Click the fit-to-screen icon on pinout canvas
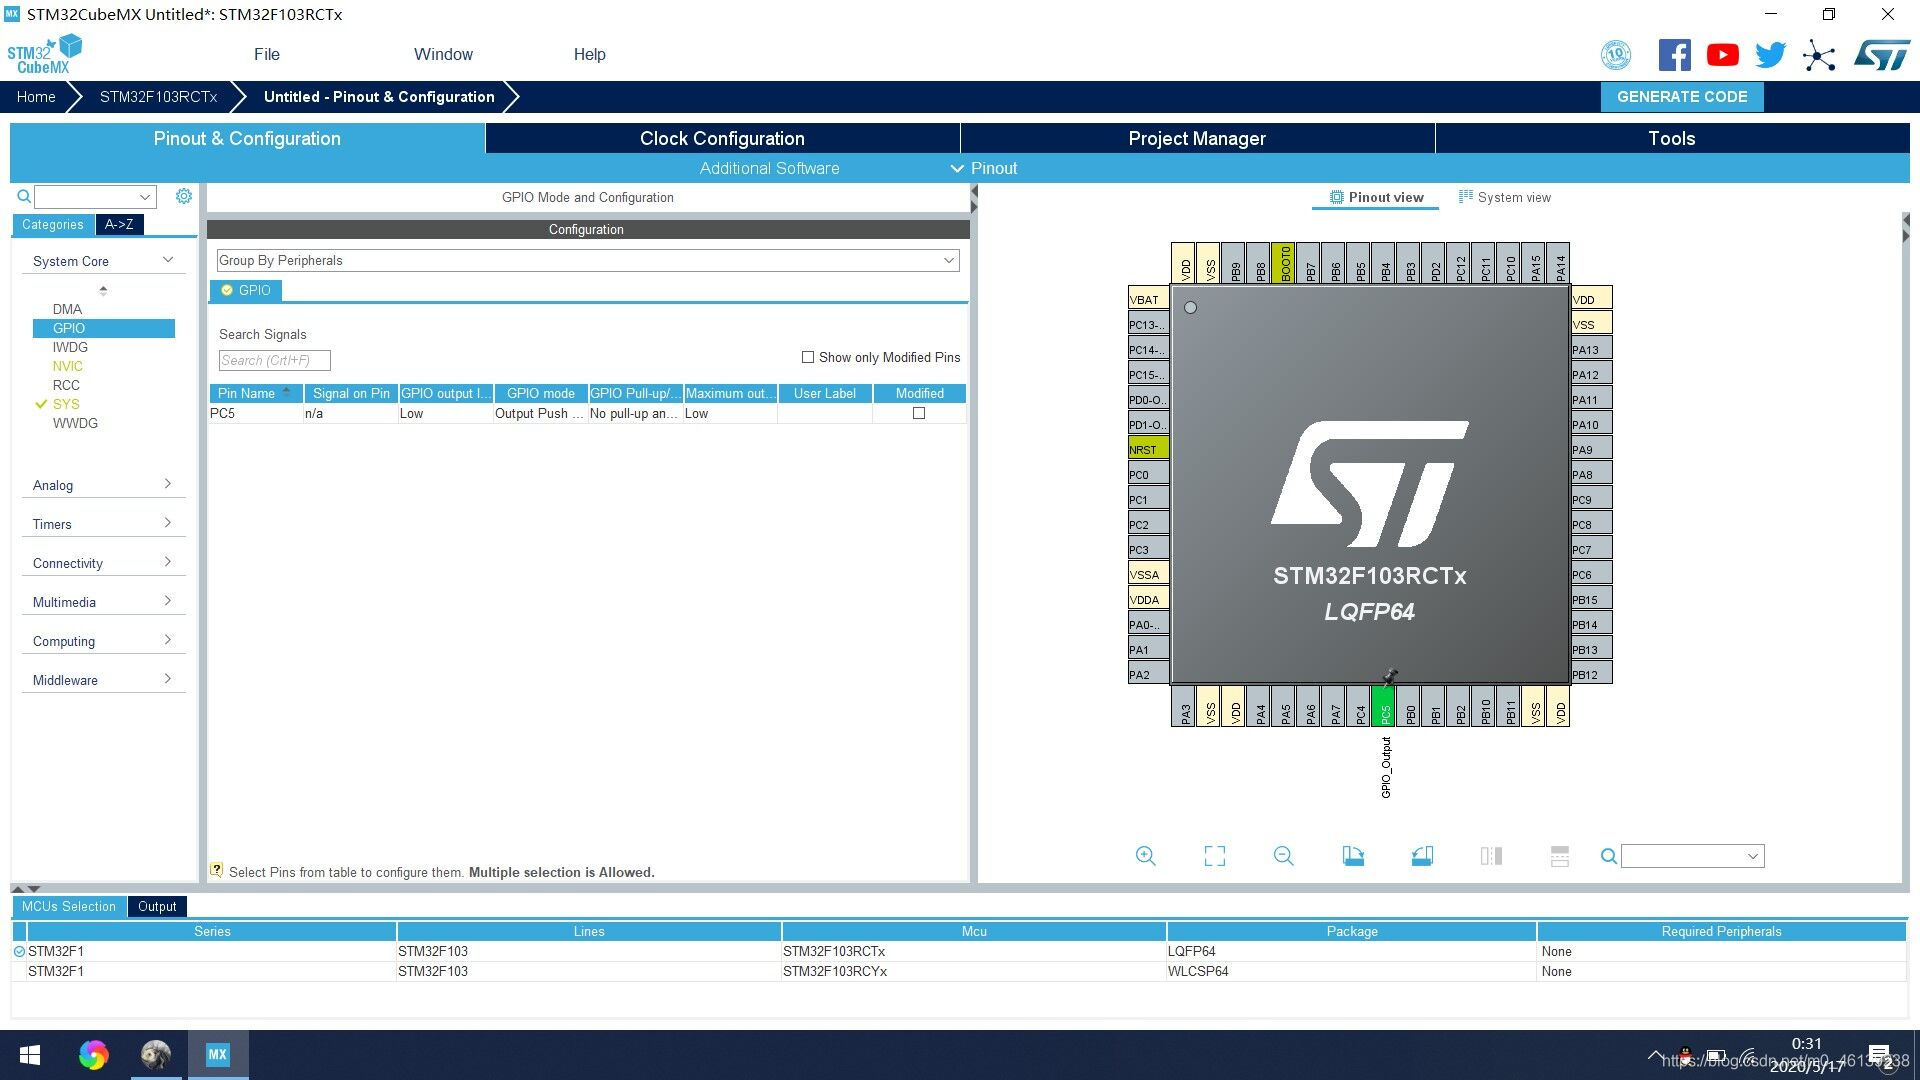Screen dimensions: 1920x1080 1215,856
